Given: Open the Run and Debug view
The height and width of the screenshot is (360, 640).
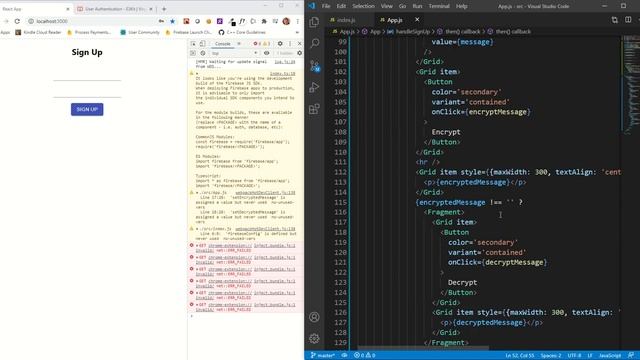Looking at the screenshot, I should 314,87.
